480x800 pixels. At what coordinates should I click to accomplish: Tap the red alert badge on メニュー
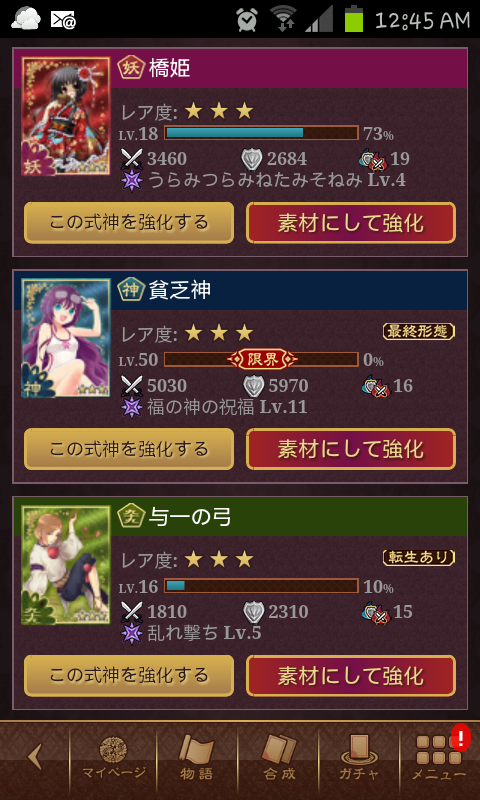[461, 738]
